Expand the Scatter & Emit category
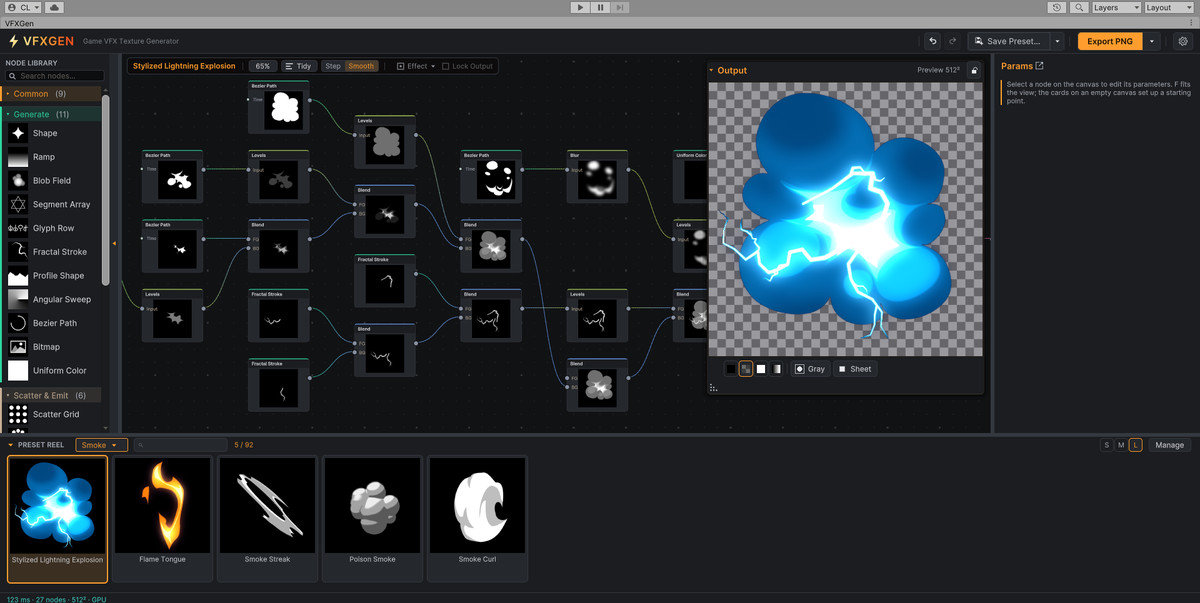 point(50,395)
